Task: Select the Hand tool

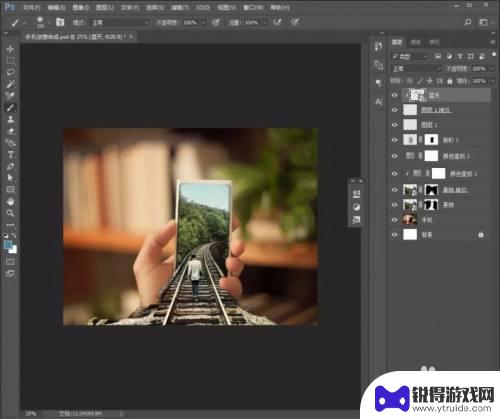Action: 10,202
